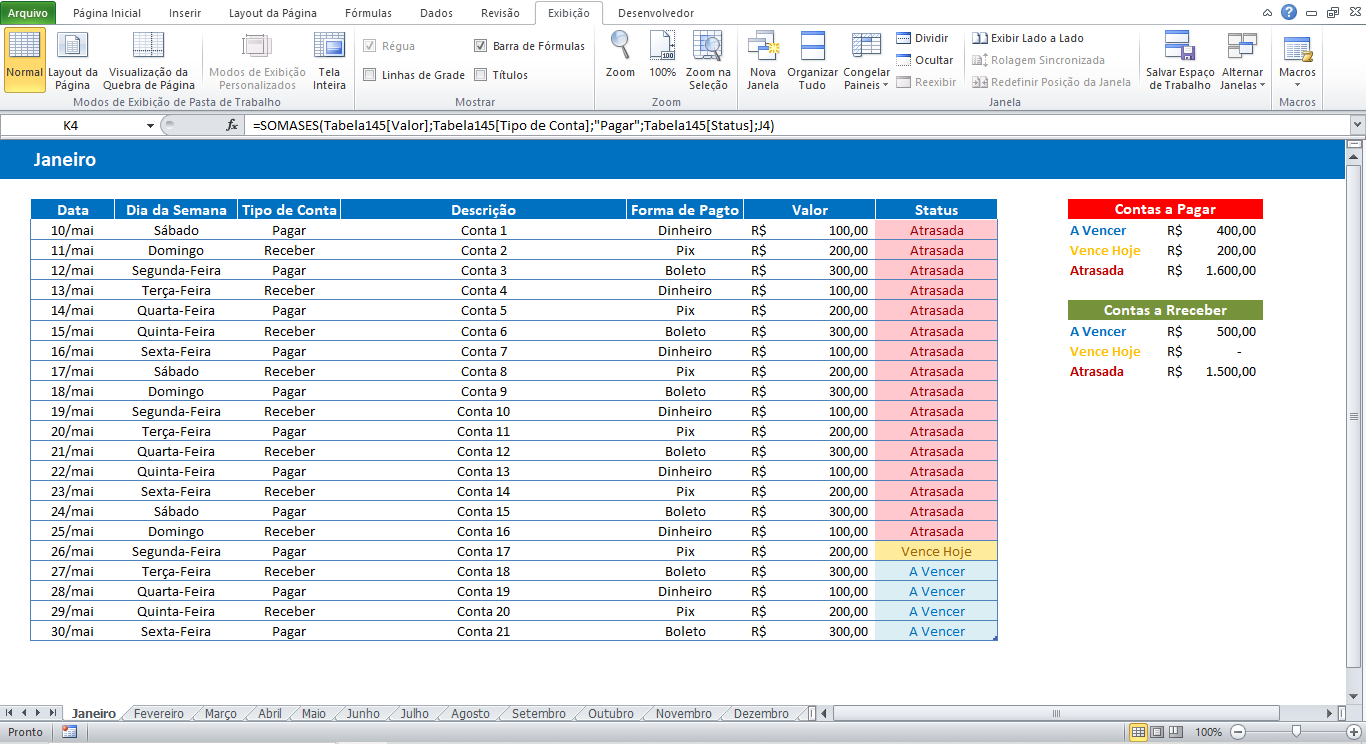This screenshot has width=1366, height=744.
Task: Select the 'Vence Hoje' status cell in table
Action: 936,551
